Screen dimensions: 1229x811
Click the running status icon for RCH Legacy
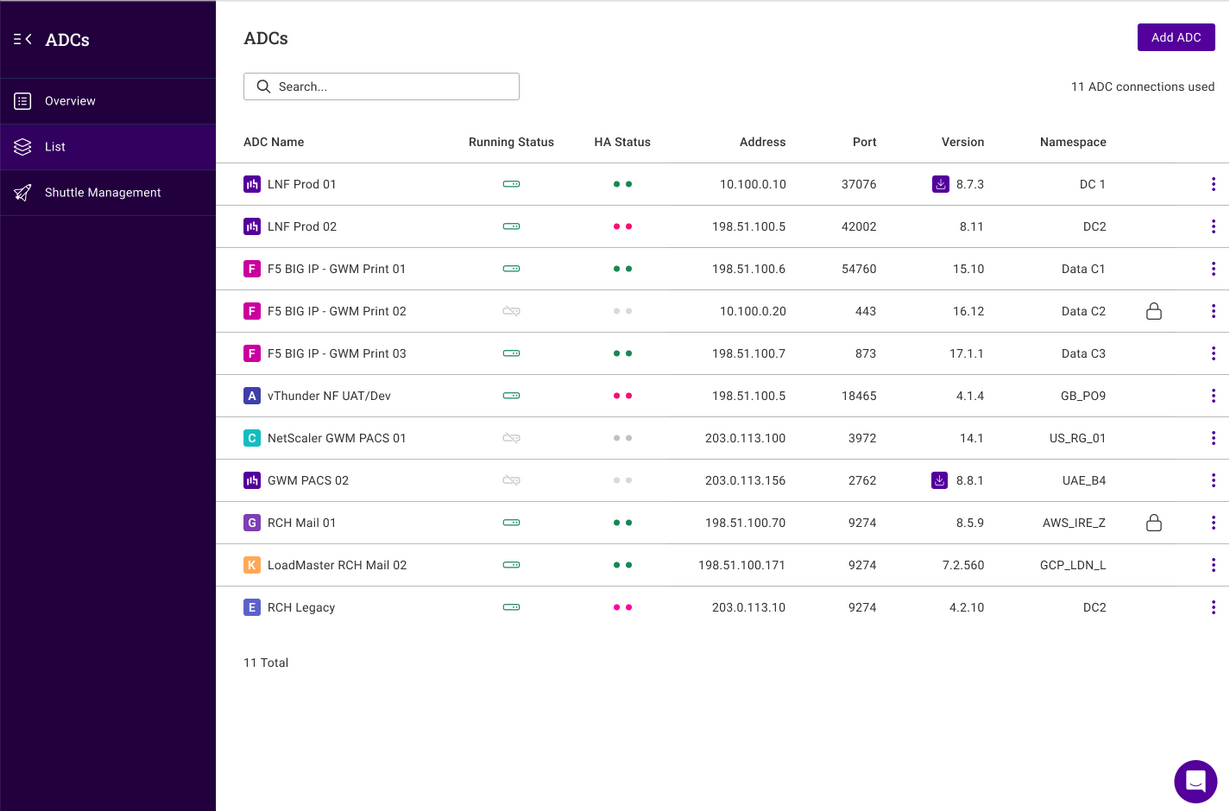coord(511,608)
